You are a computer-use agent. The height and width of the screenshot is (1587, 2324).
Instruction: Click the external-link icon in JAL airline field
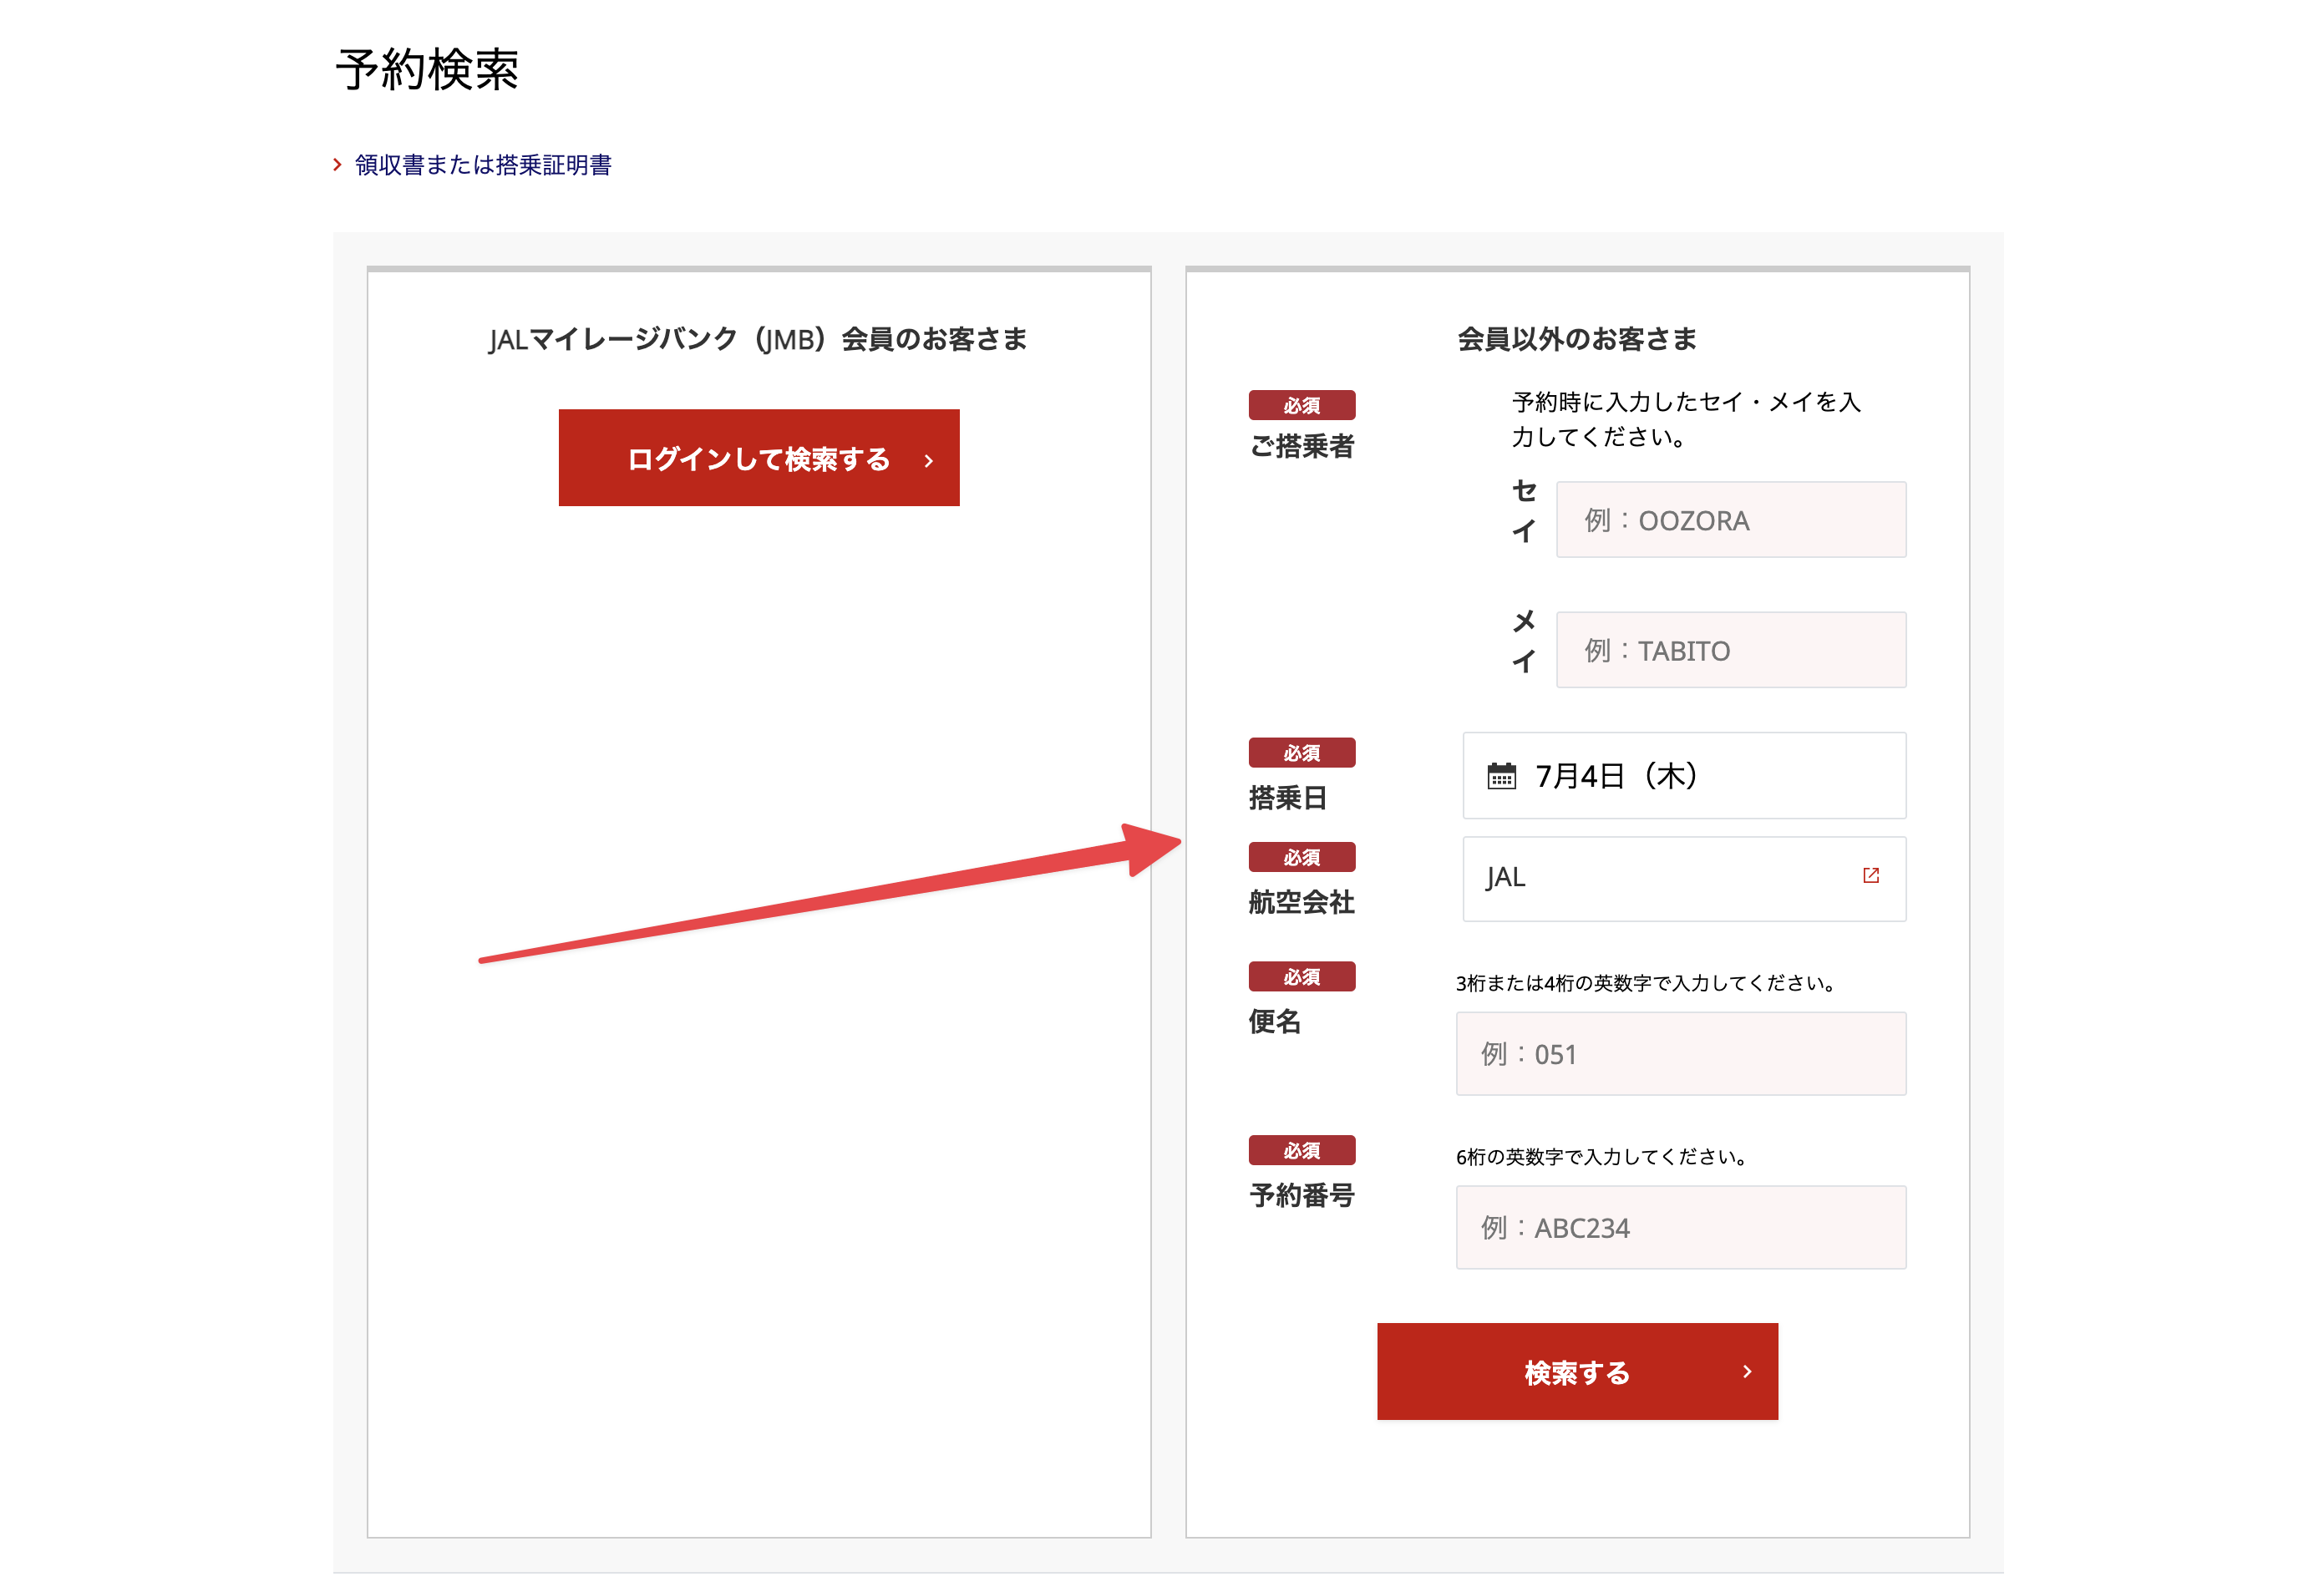pos(1870,876)
